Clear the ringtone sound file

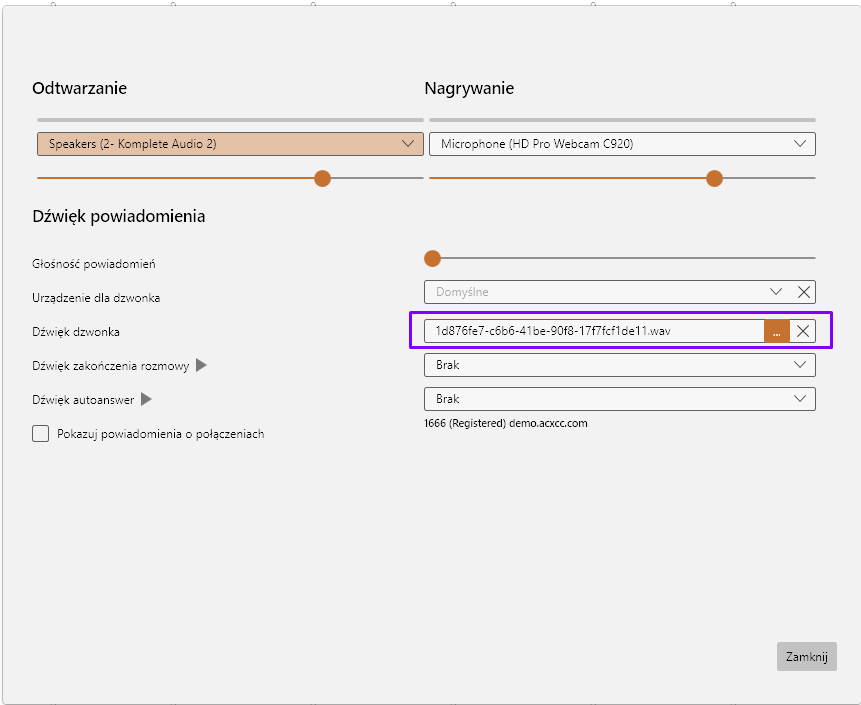pyautogui.click(x=803, y=332)
